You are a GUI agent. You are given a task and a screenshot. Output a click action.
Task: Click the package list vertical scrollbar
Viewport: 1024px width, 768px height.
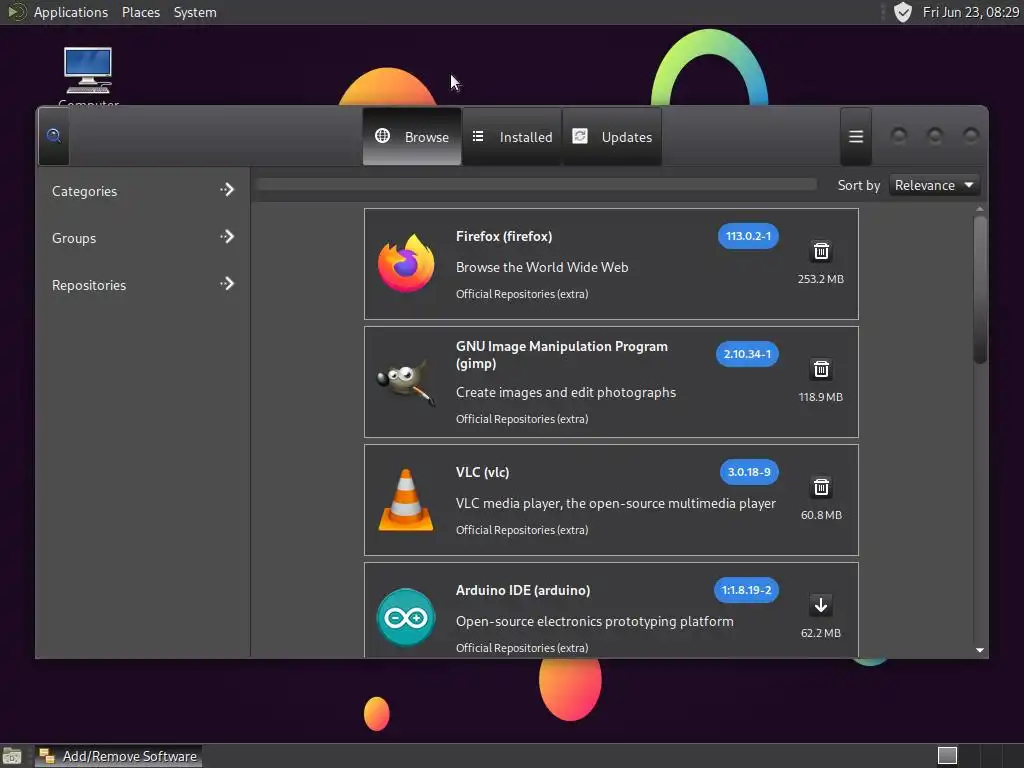coord(980,290)
